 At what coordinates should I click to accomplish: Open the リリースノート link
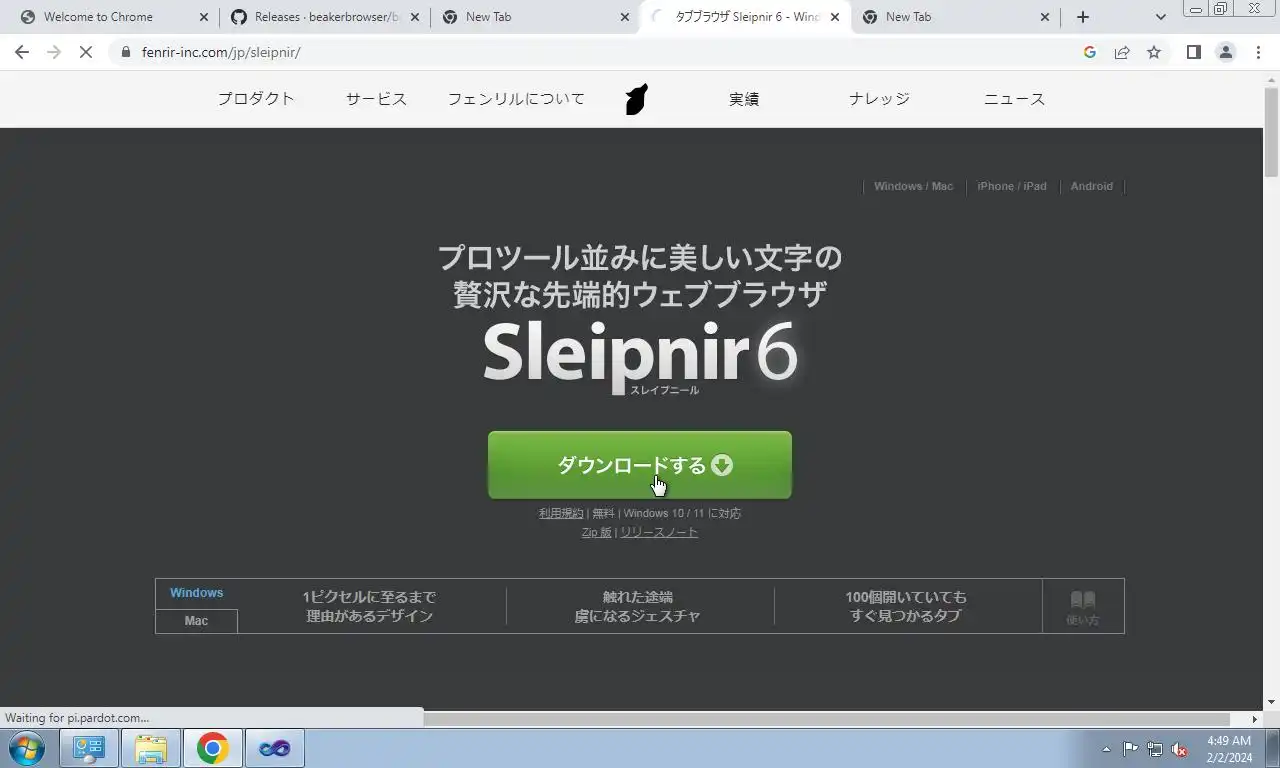point(659,532)
